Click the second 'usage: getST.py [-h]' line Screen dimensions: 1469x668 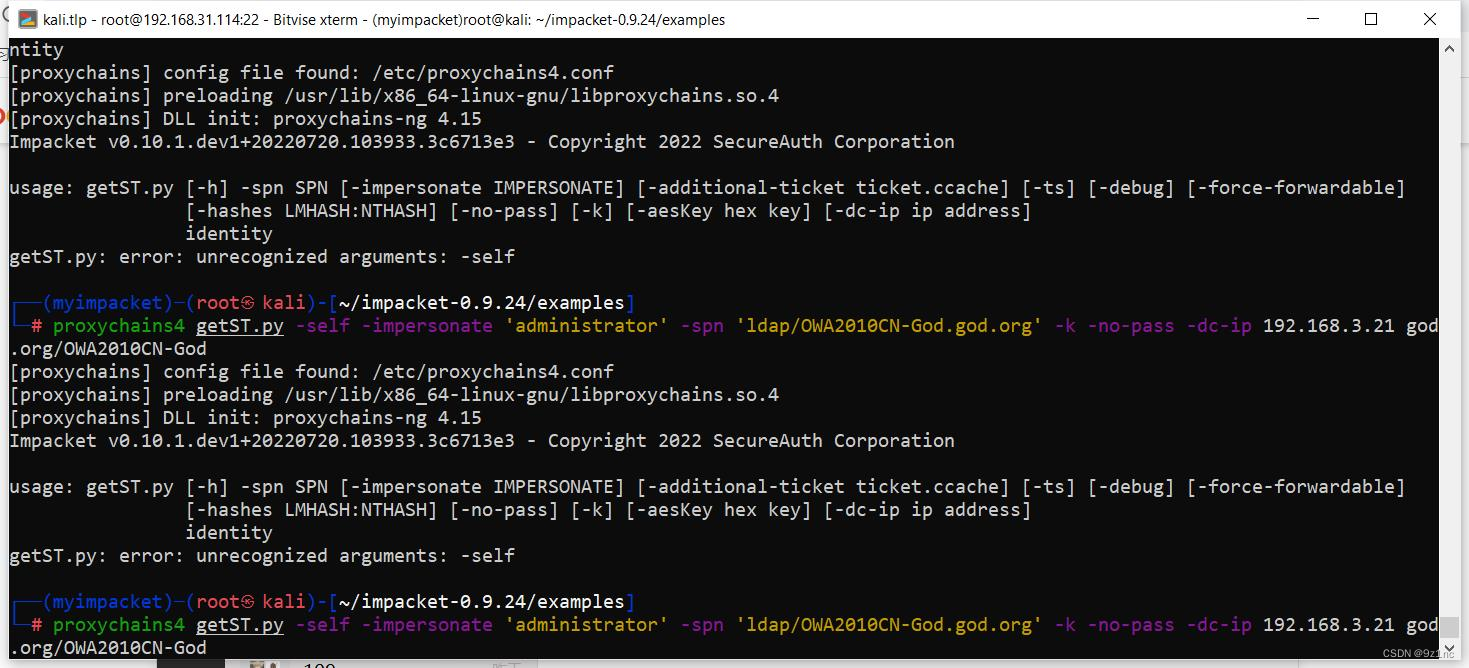(707, 487)
